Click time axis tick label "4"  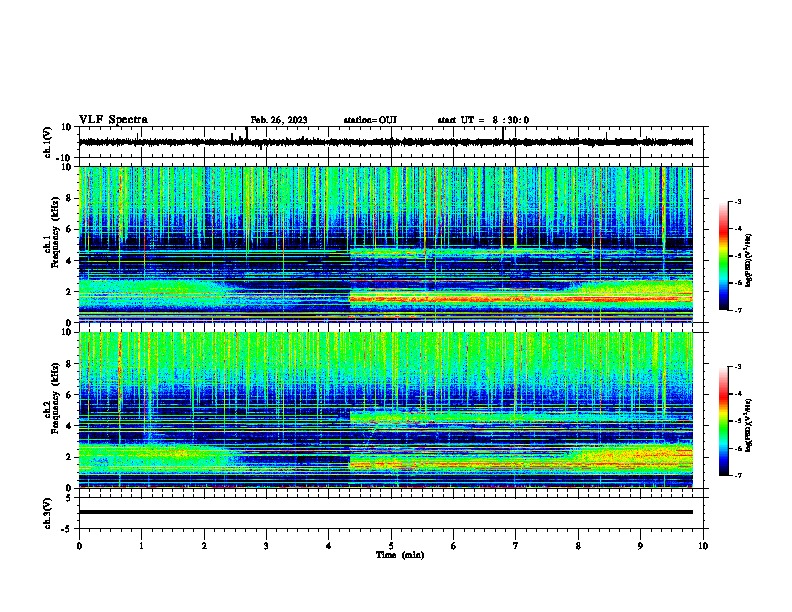coord(328,546)
